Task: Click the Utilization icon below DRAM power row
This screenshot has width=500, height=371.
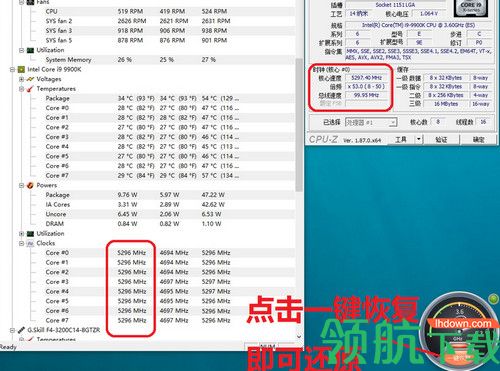Action: click(x=30, y=234)
